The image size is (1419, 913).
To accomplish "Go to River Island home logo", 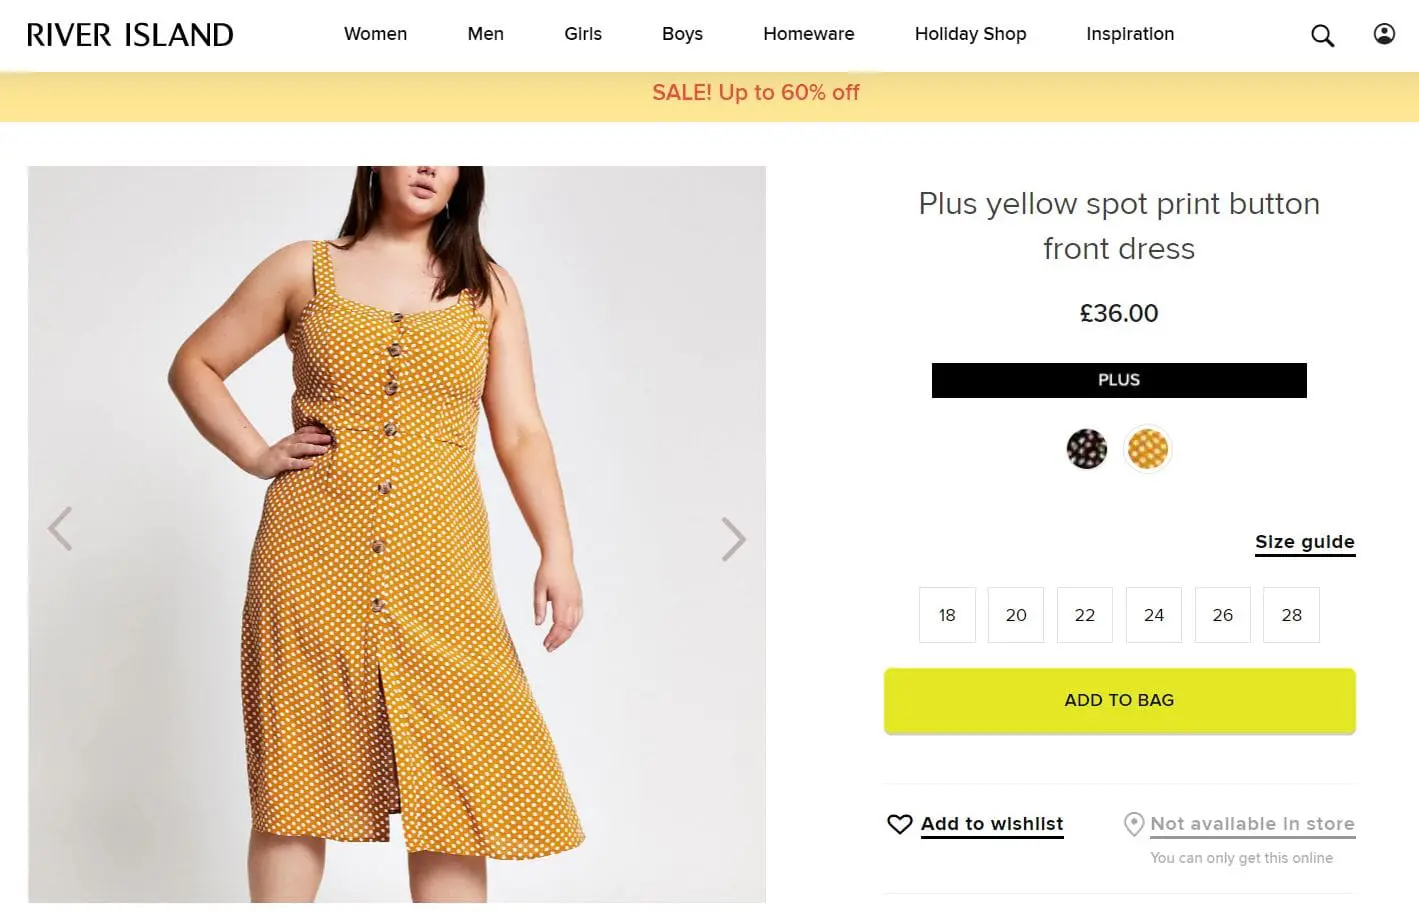I will tap(130, 35).
